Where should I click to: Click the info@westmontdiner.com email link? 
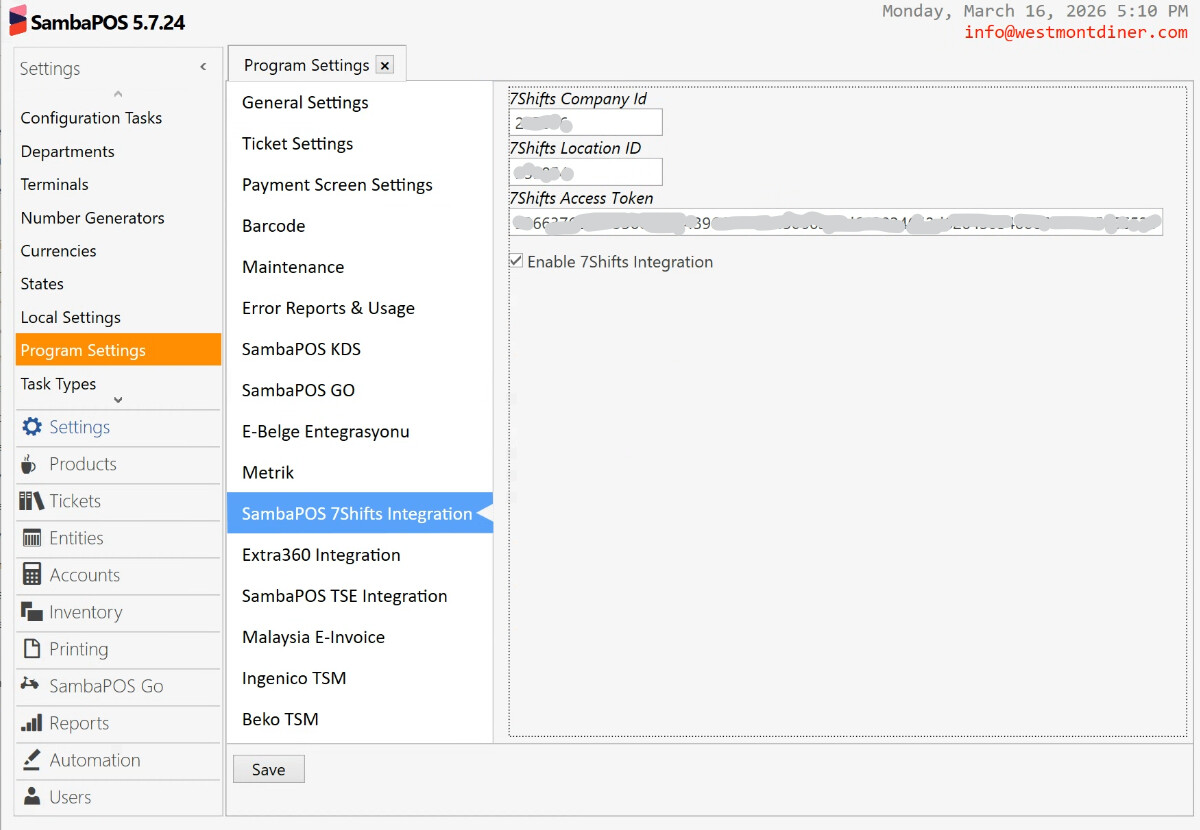[x=1075, y=32]
